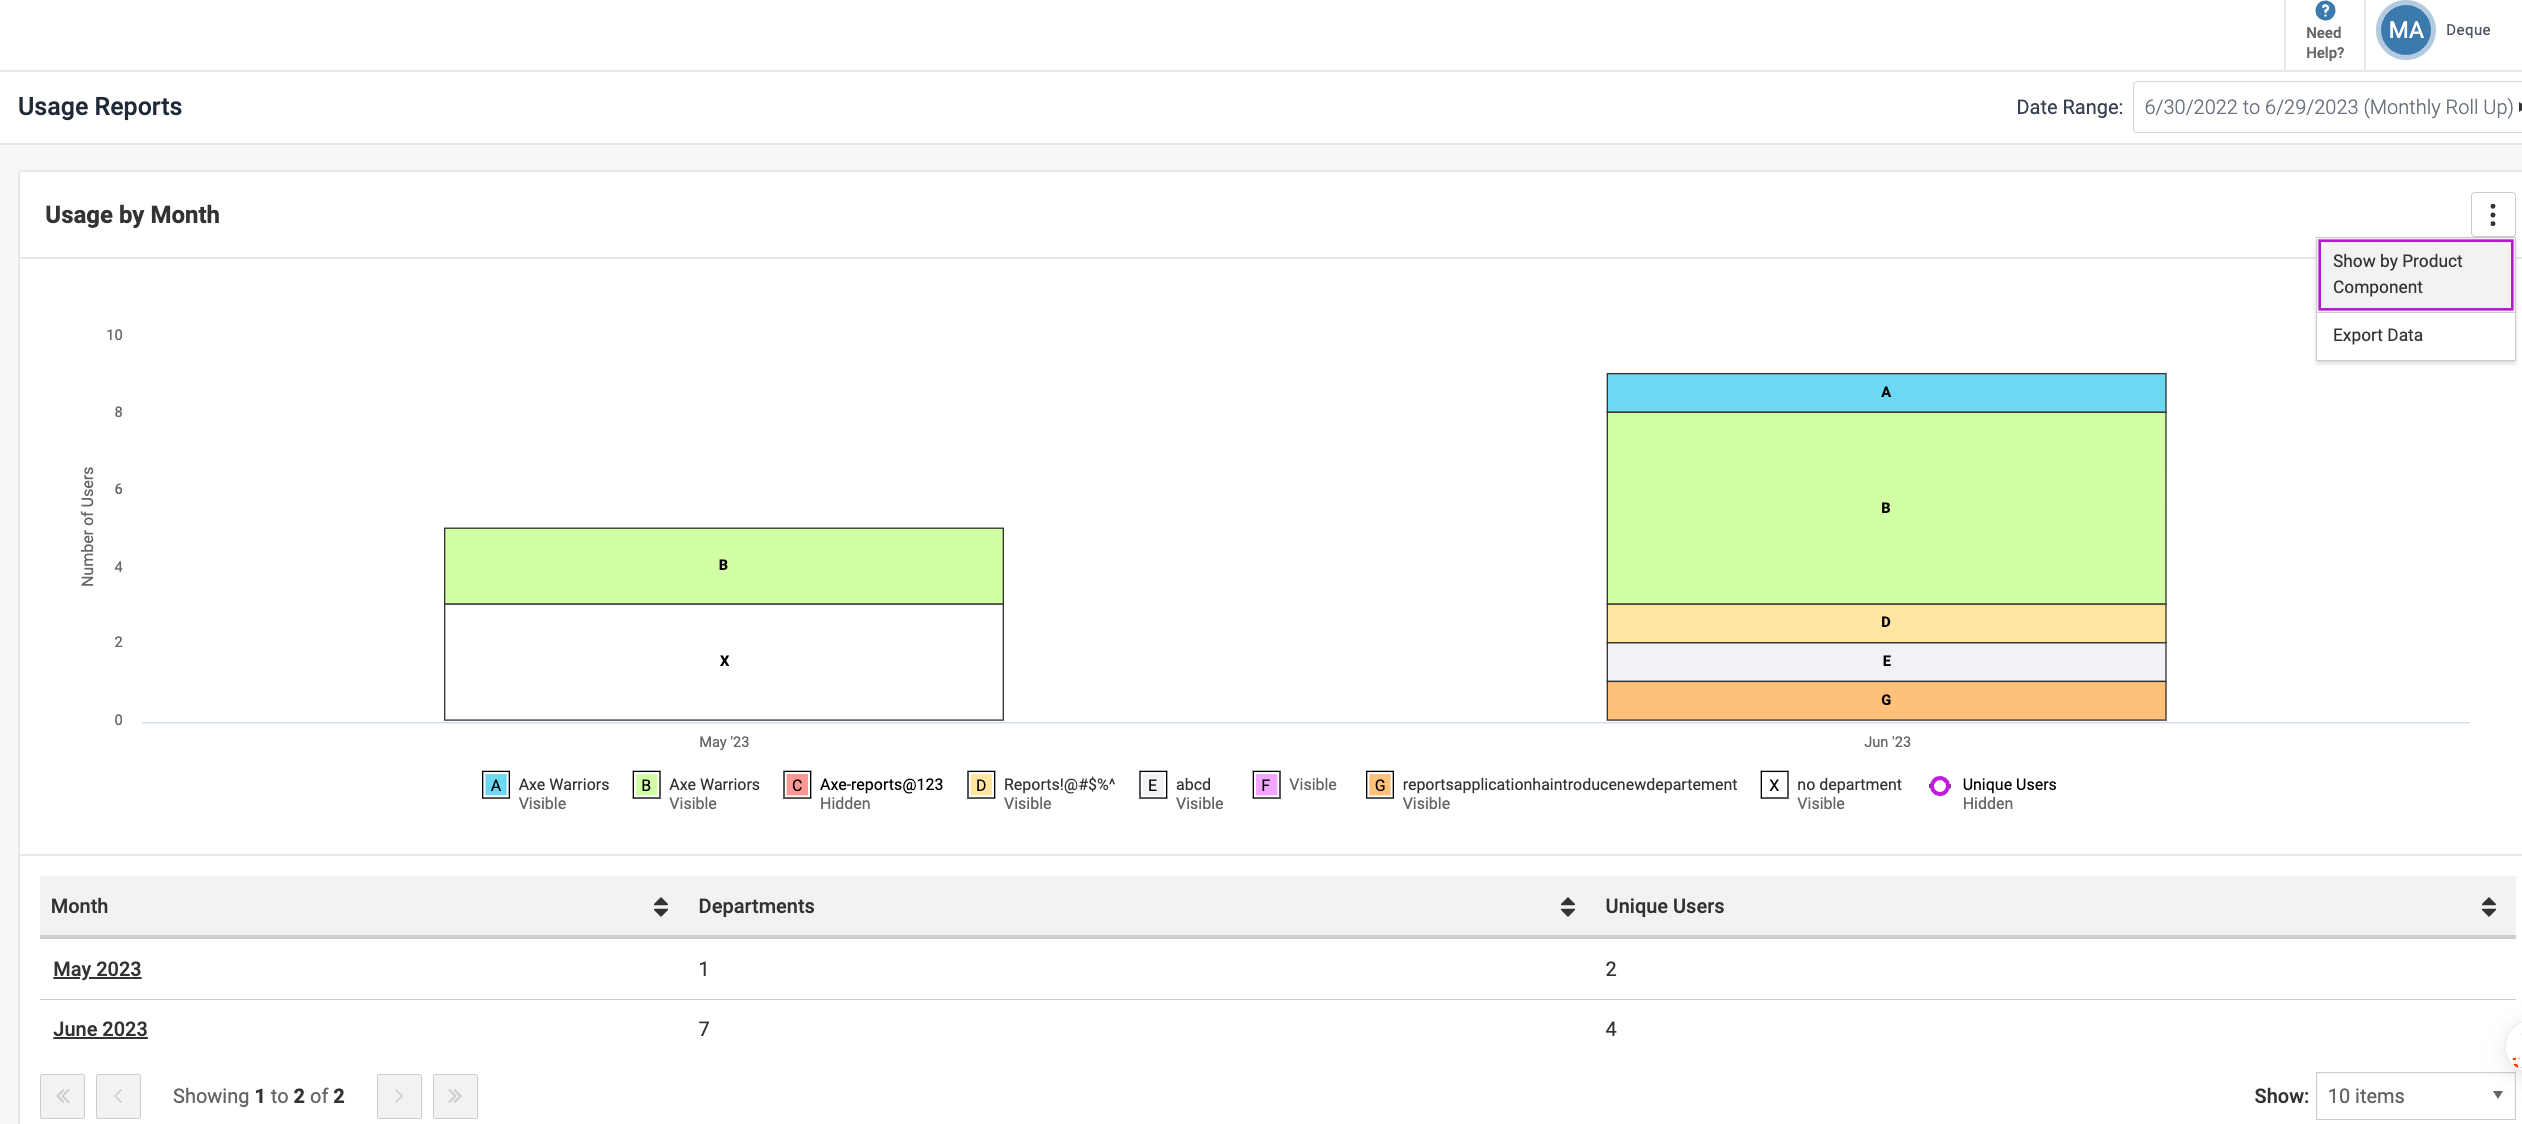Go to previous page arrow icon
This screenshot has height=1124, width=2522.
pos(118,1096)
